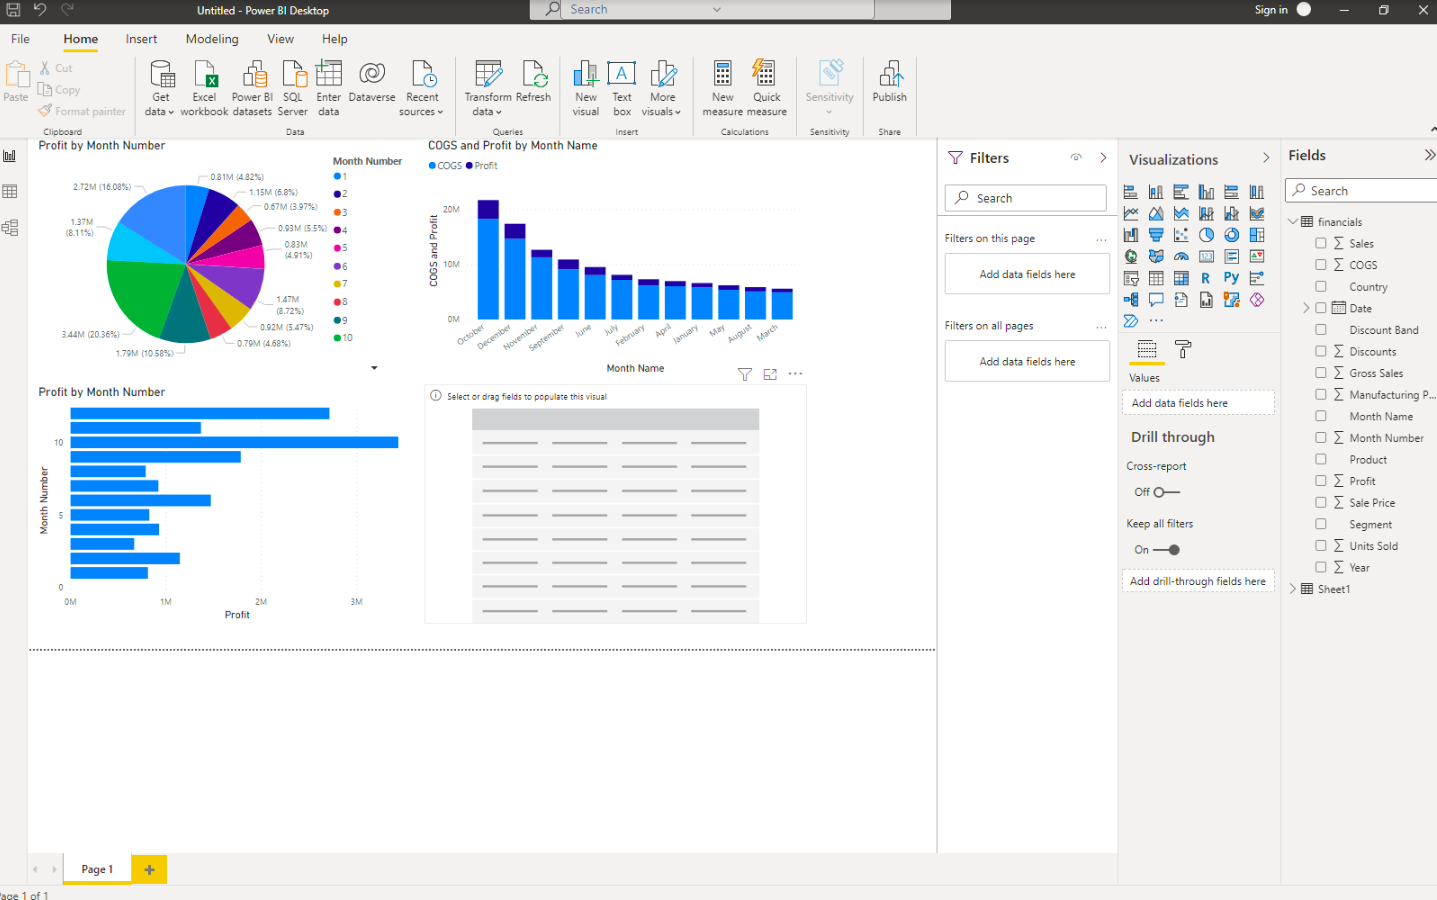
Task: Expand the Date hierarchy field
Action: point(1306,308)
